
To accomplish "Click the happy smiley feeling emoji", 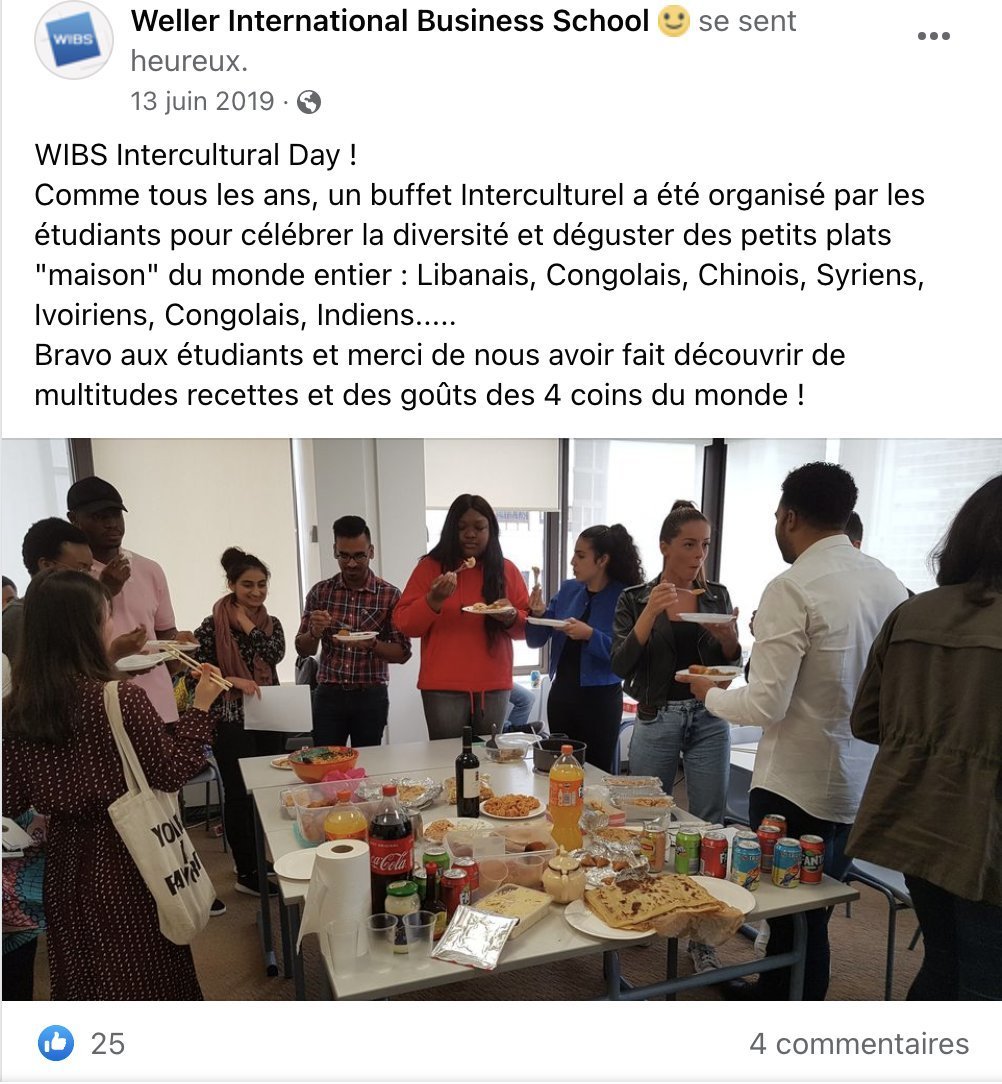I will pyautogui.click(x=674, y=20).
